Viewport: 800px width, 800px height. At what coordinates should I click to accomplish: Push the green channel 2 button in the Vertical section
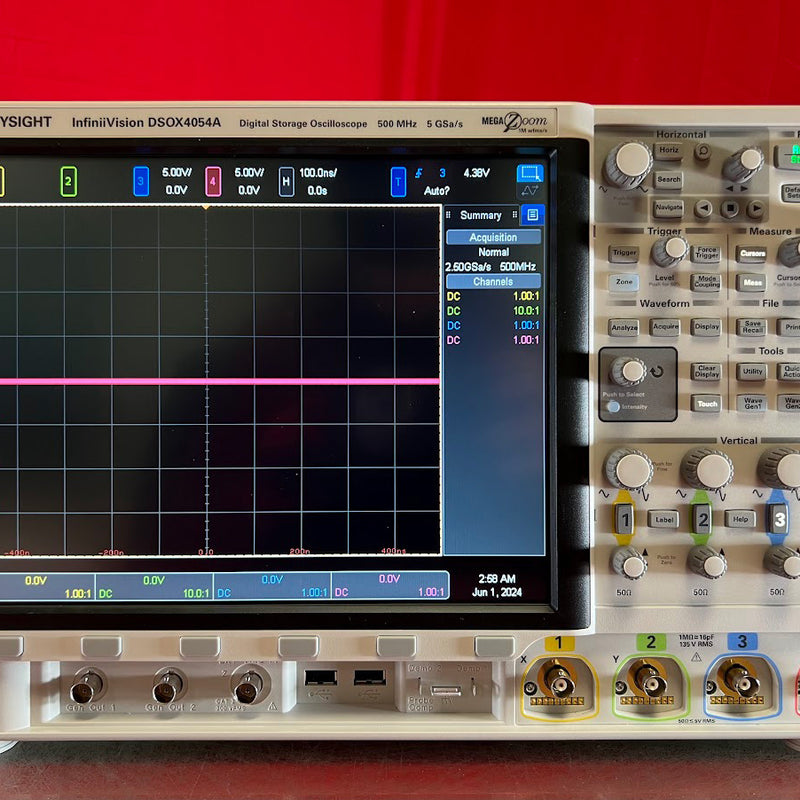click(x=702, y=518)
